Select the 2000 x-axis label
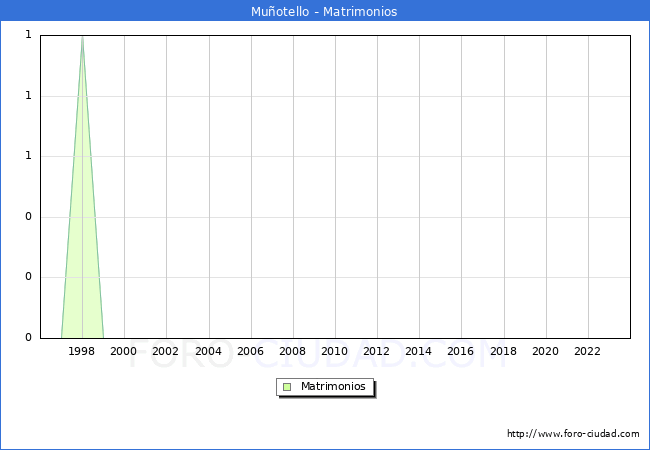Viewport: 650px width, 450px height. pyautogui.click(x=124, y=352)
